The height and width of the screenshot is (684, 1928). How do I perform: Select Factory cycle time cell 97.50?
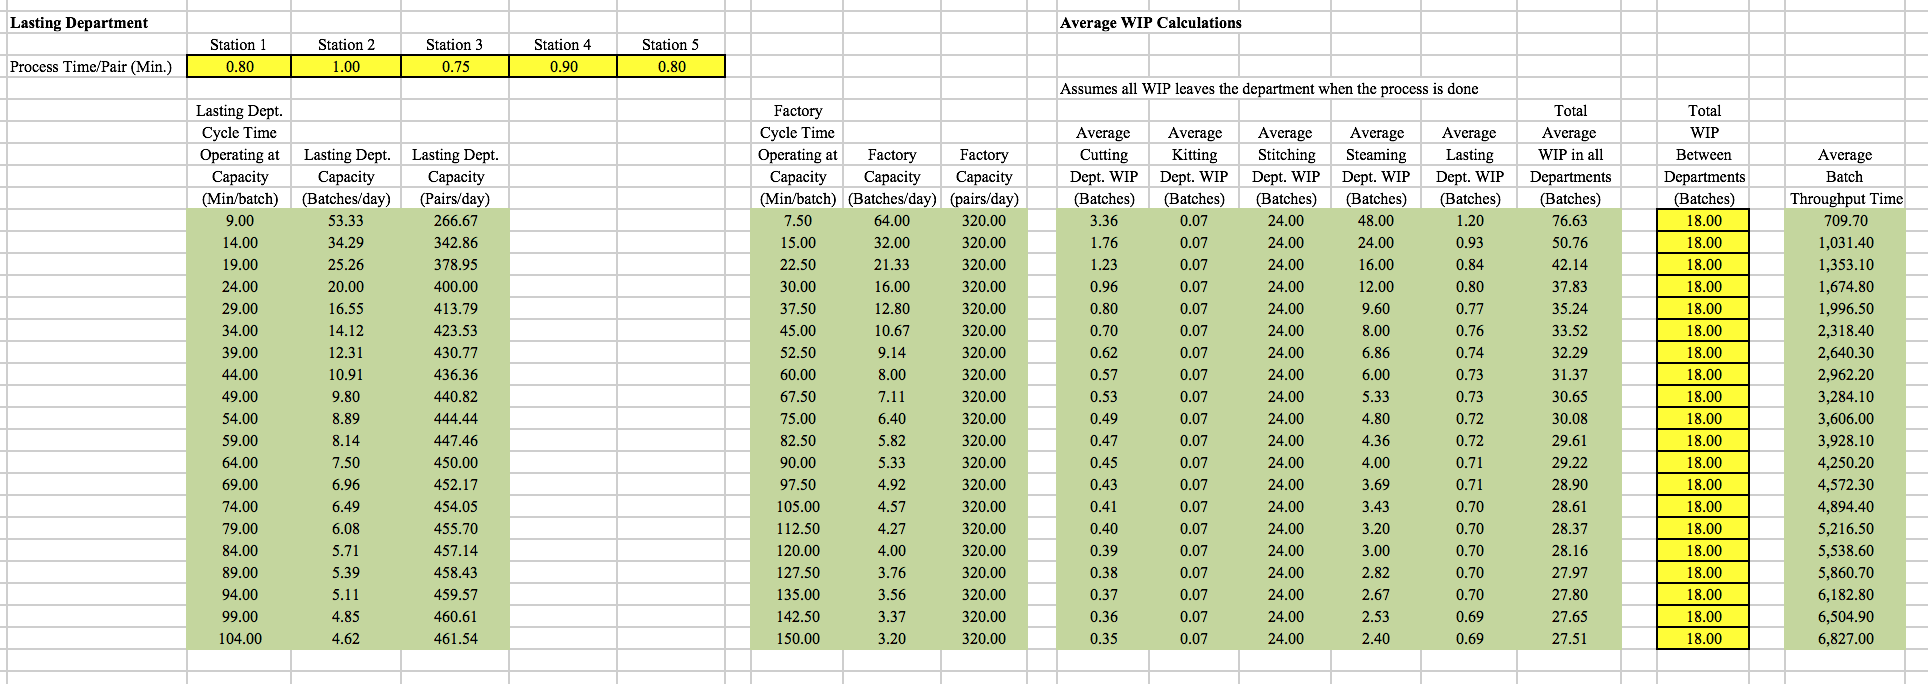[x=798, y=484]
